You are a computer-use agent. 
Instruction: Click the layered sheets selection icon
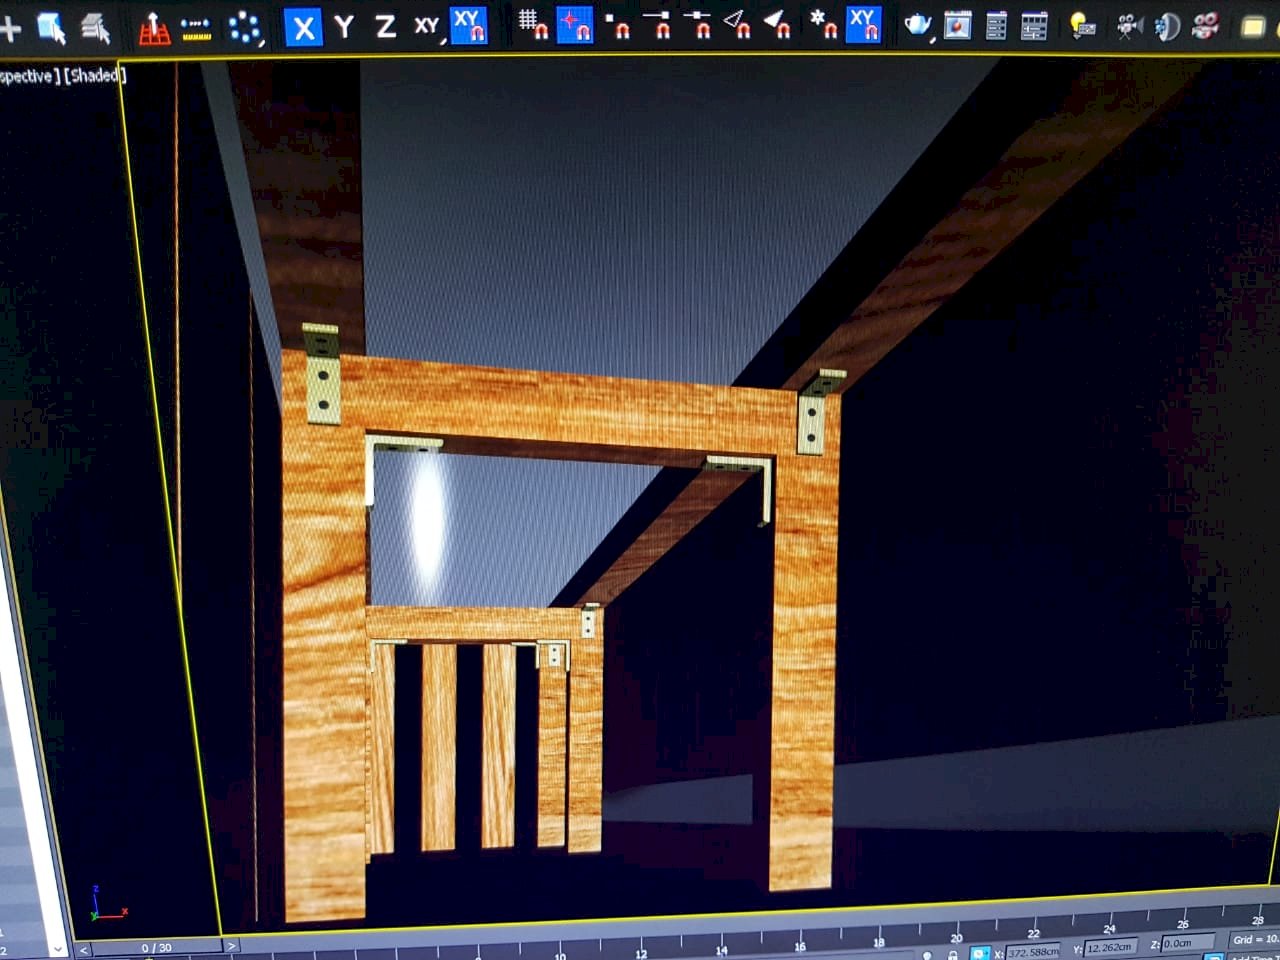point(95,28)
